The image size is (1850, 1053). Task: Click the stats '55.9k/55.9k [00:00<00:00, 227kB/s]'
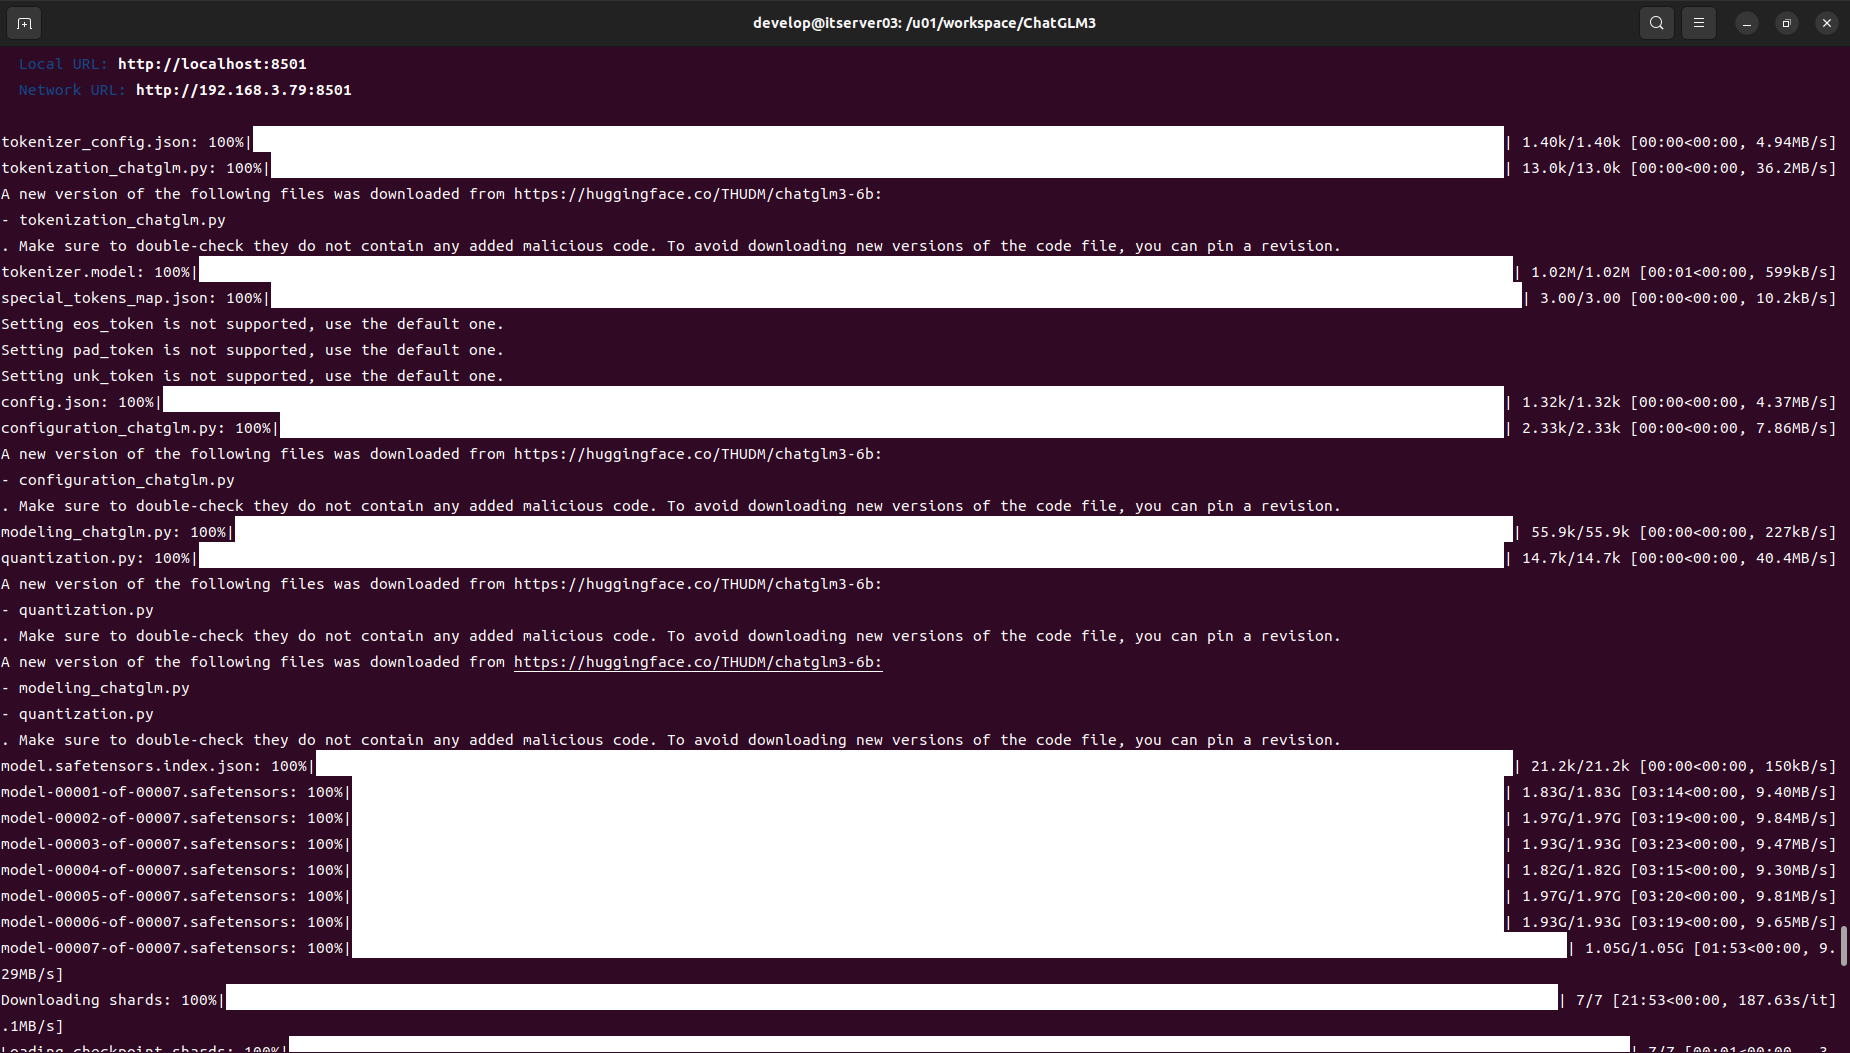[x=1684, y=532]
